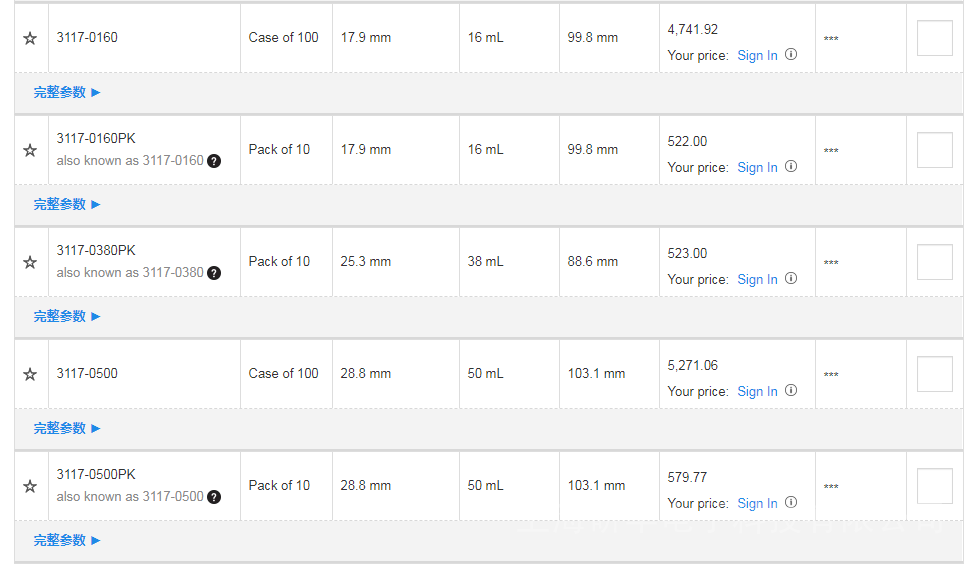Viewport: 970px width, 568px height.
Task: Star the 3117-0500 Case of 100 row
Action: click(30, 374)
